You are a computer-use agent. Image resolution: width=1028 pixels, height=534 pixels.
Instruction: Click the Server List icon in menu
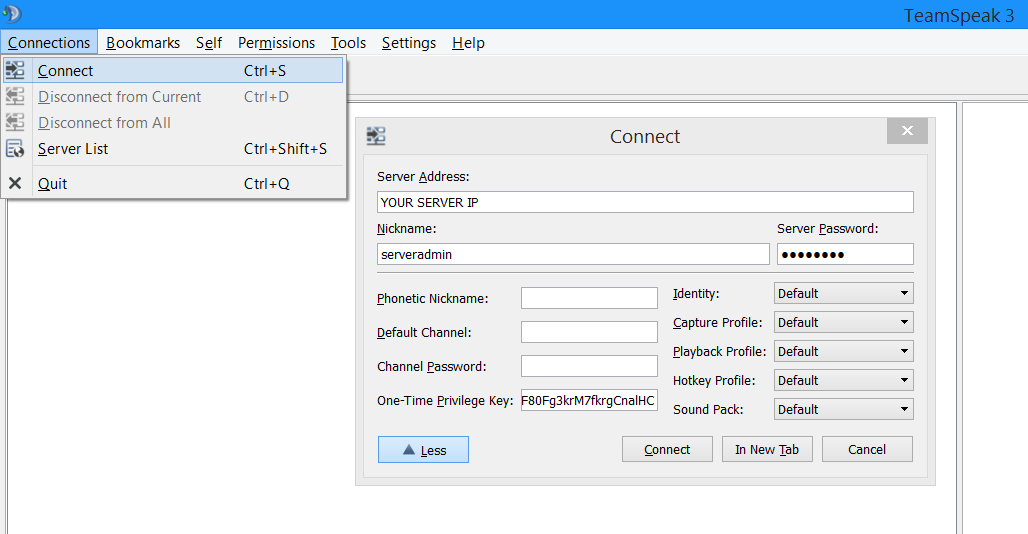tap(15, 149)
